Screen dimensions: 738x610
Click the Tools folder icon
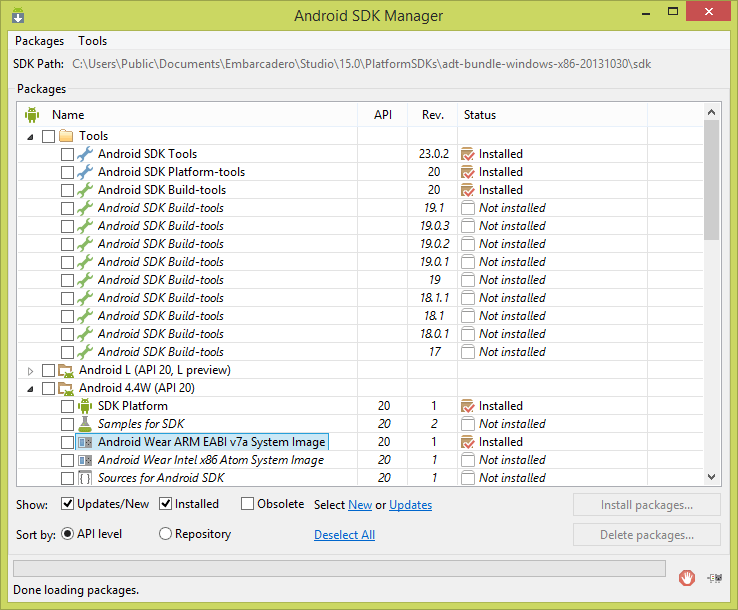point(66,136)
